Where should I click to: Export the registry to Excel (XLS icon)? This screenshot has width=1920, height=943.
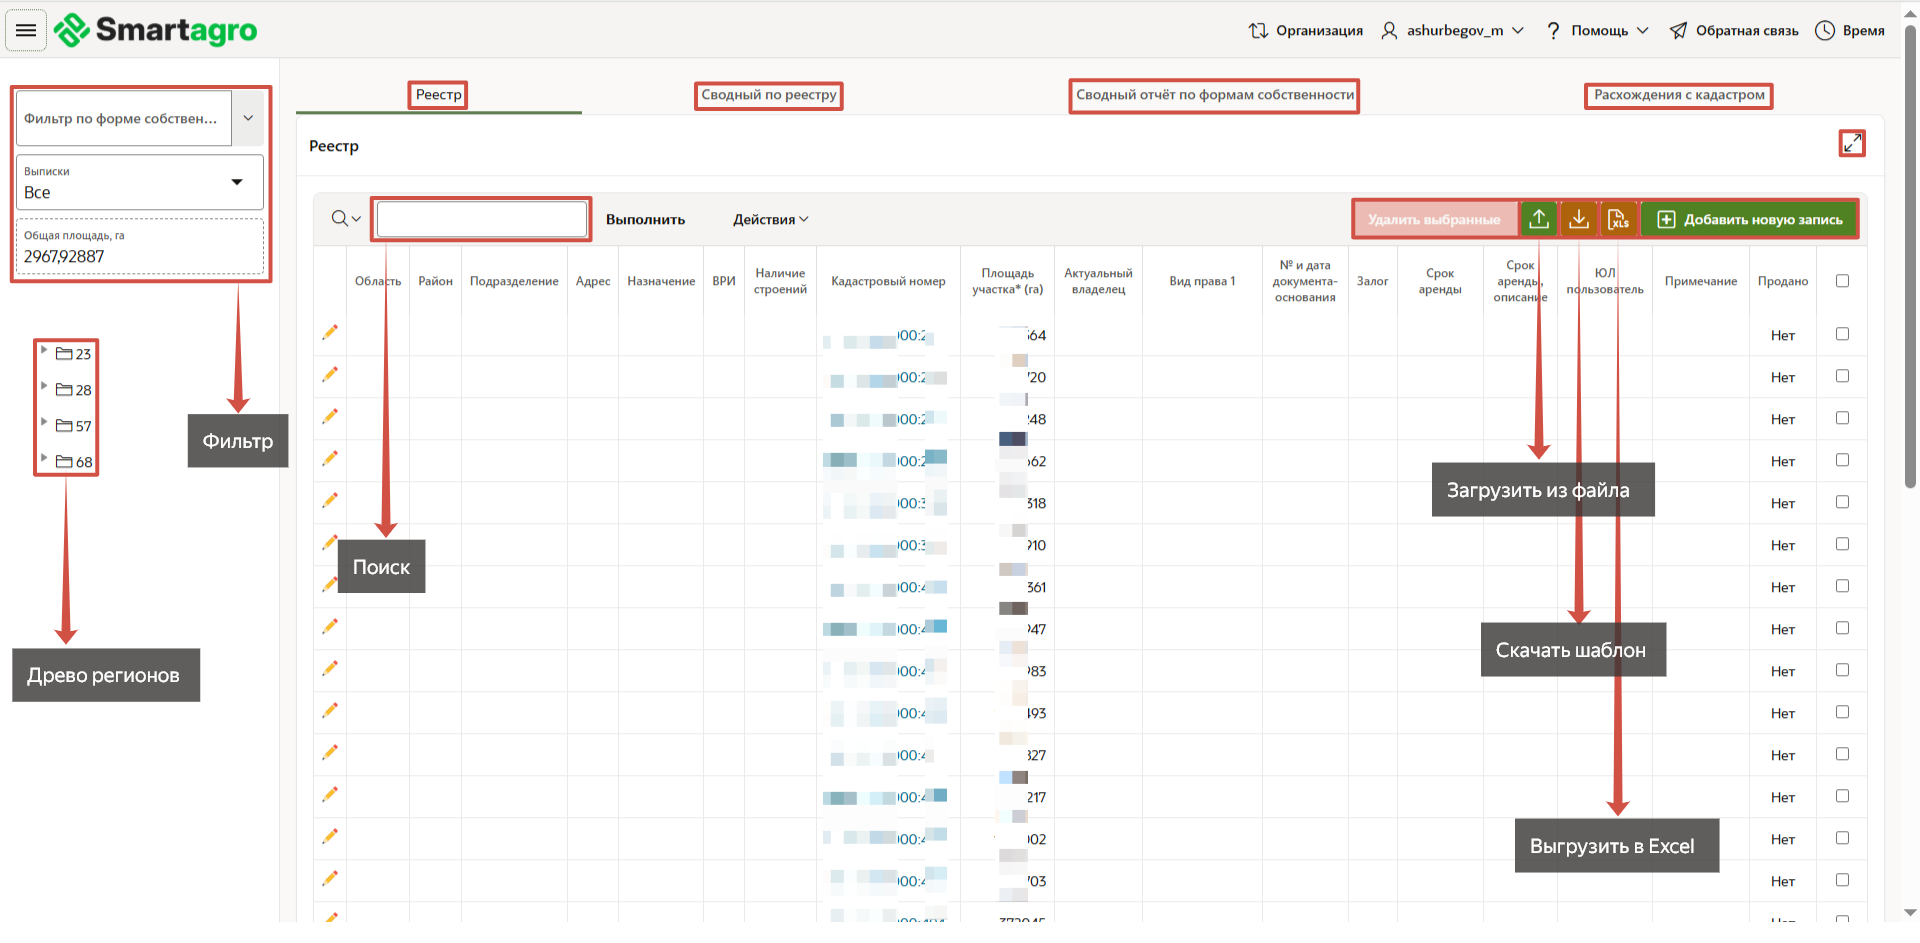(1618, 219)
